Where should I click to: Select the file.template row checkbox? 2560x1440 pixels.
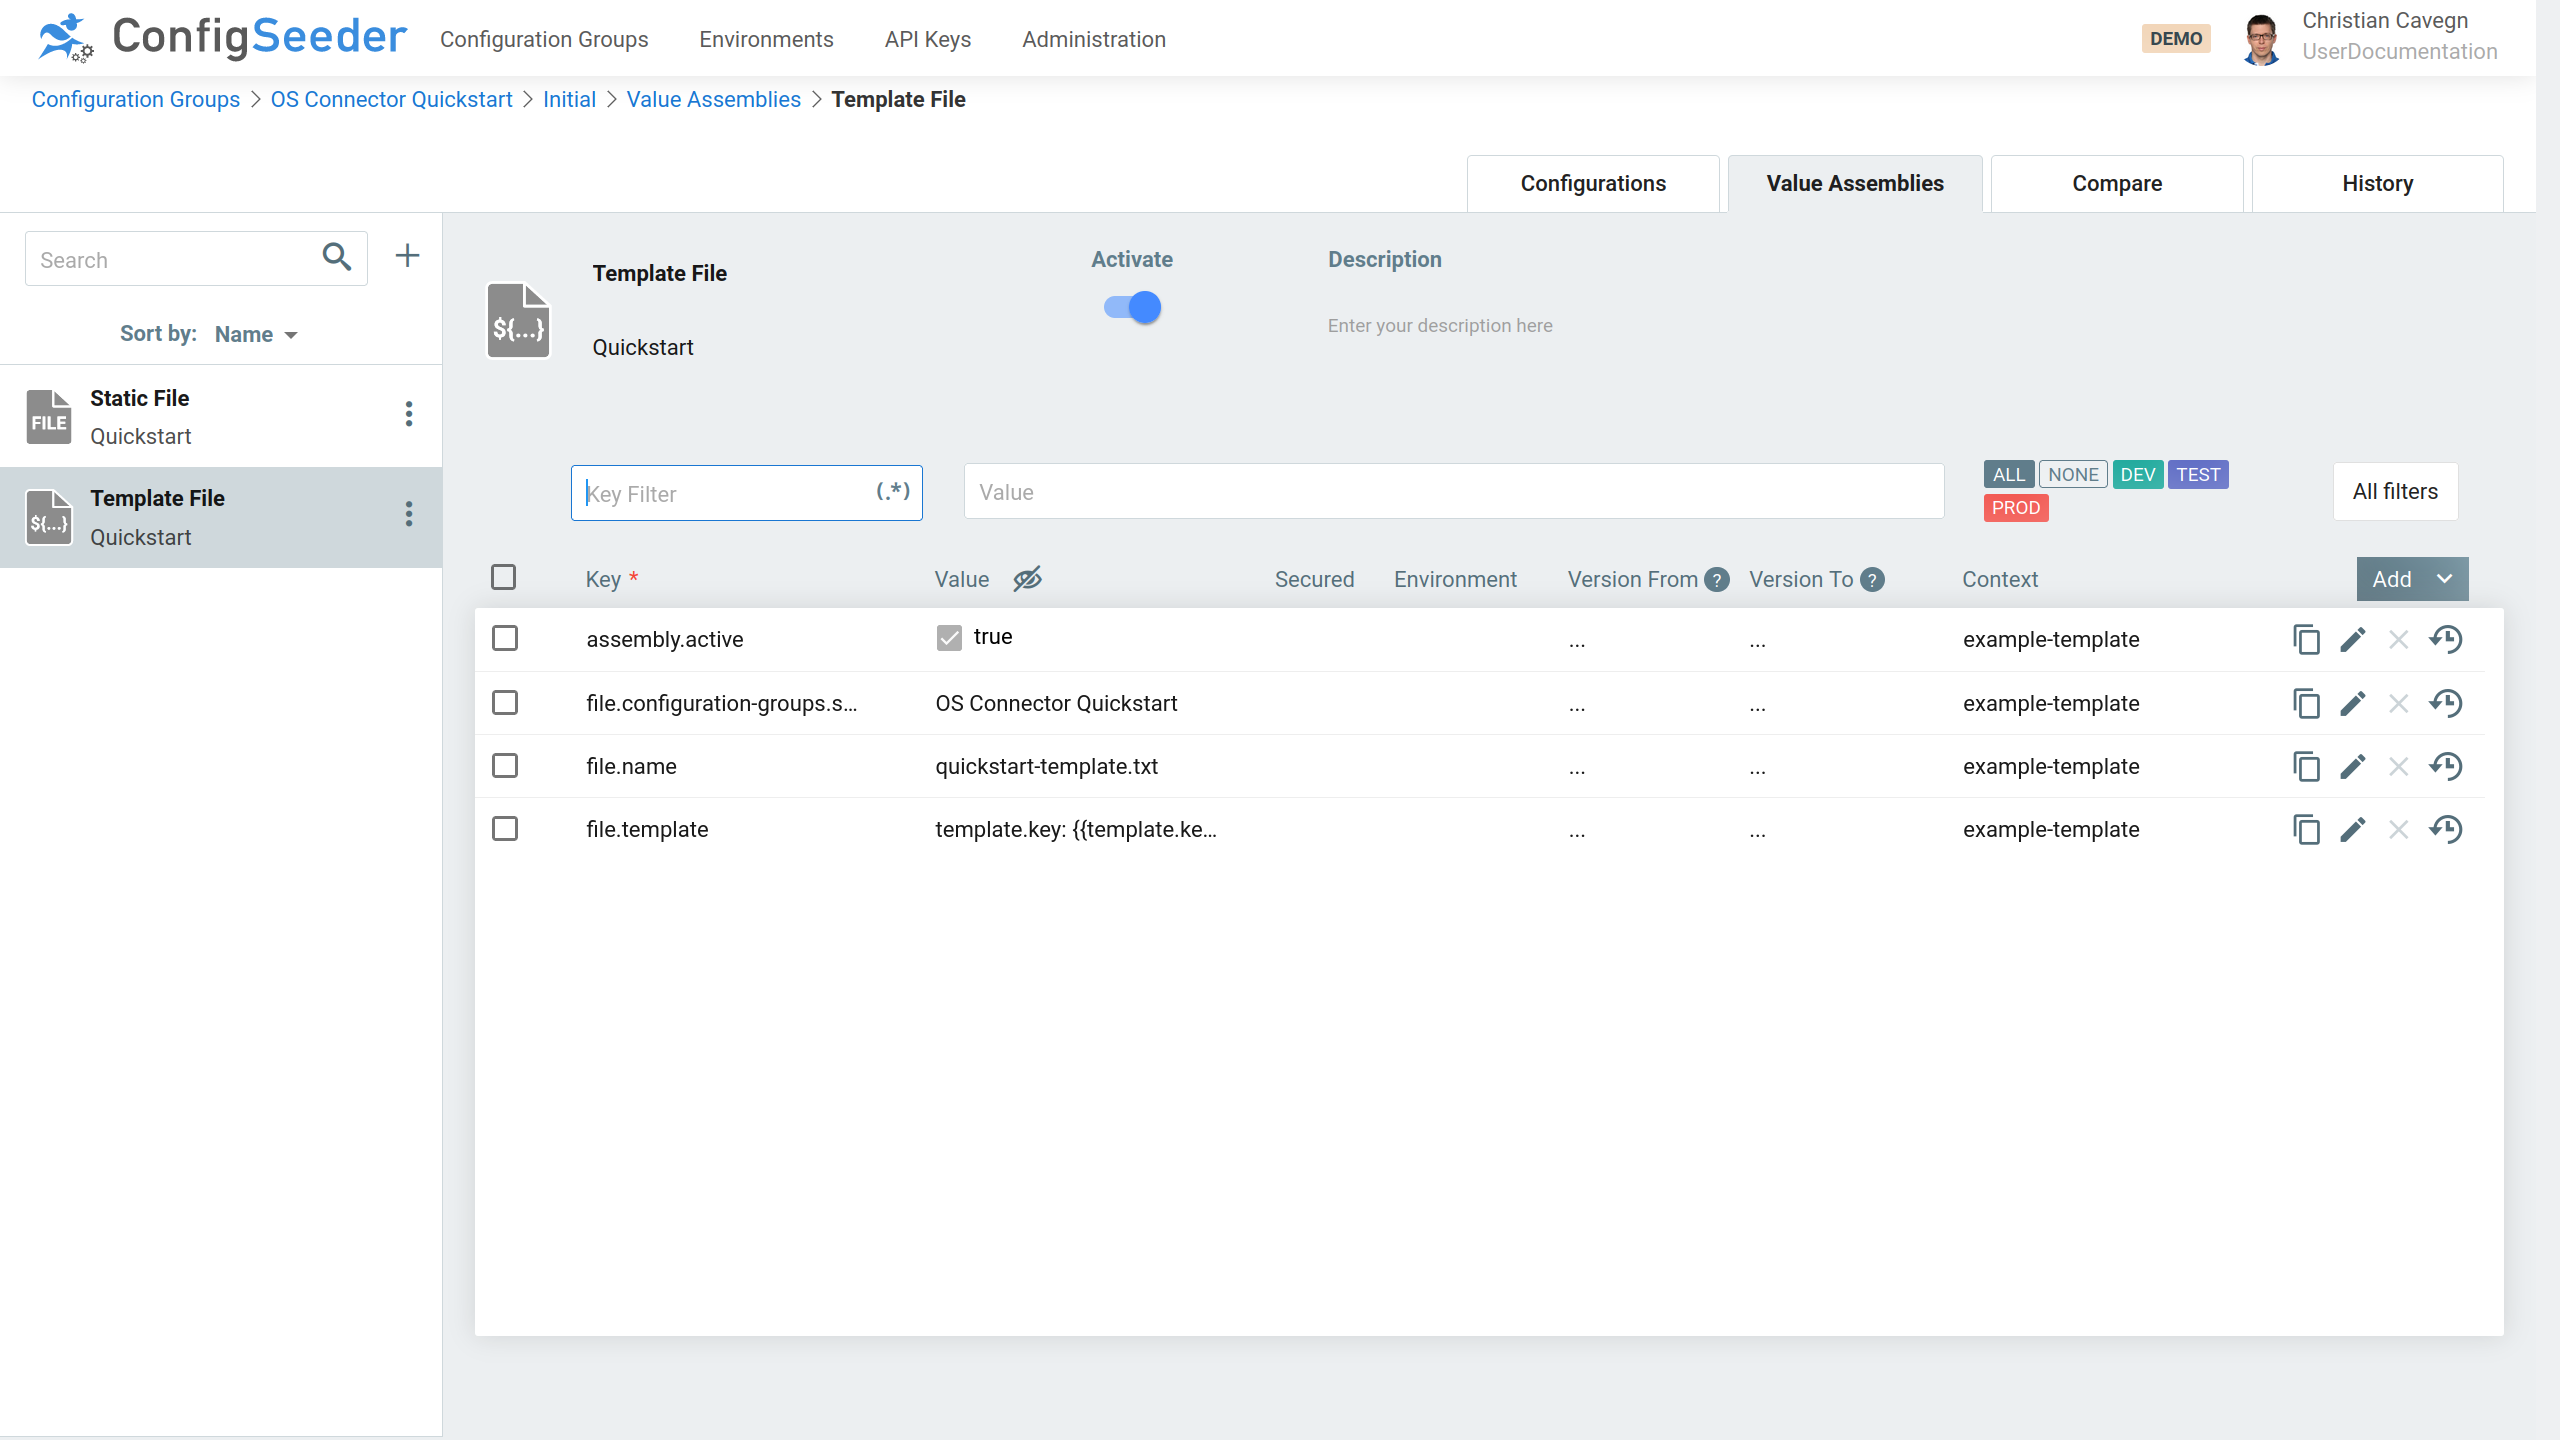[x=505, y=829]
